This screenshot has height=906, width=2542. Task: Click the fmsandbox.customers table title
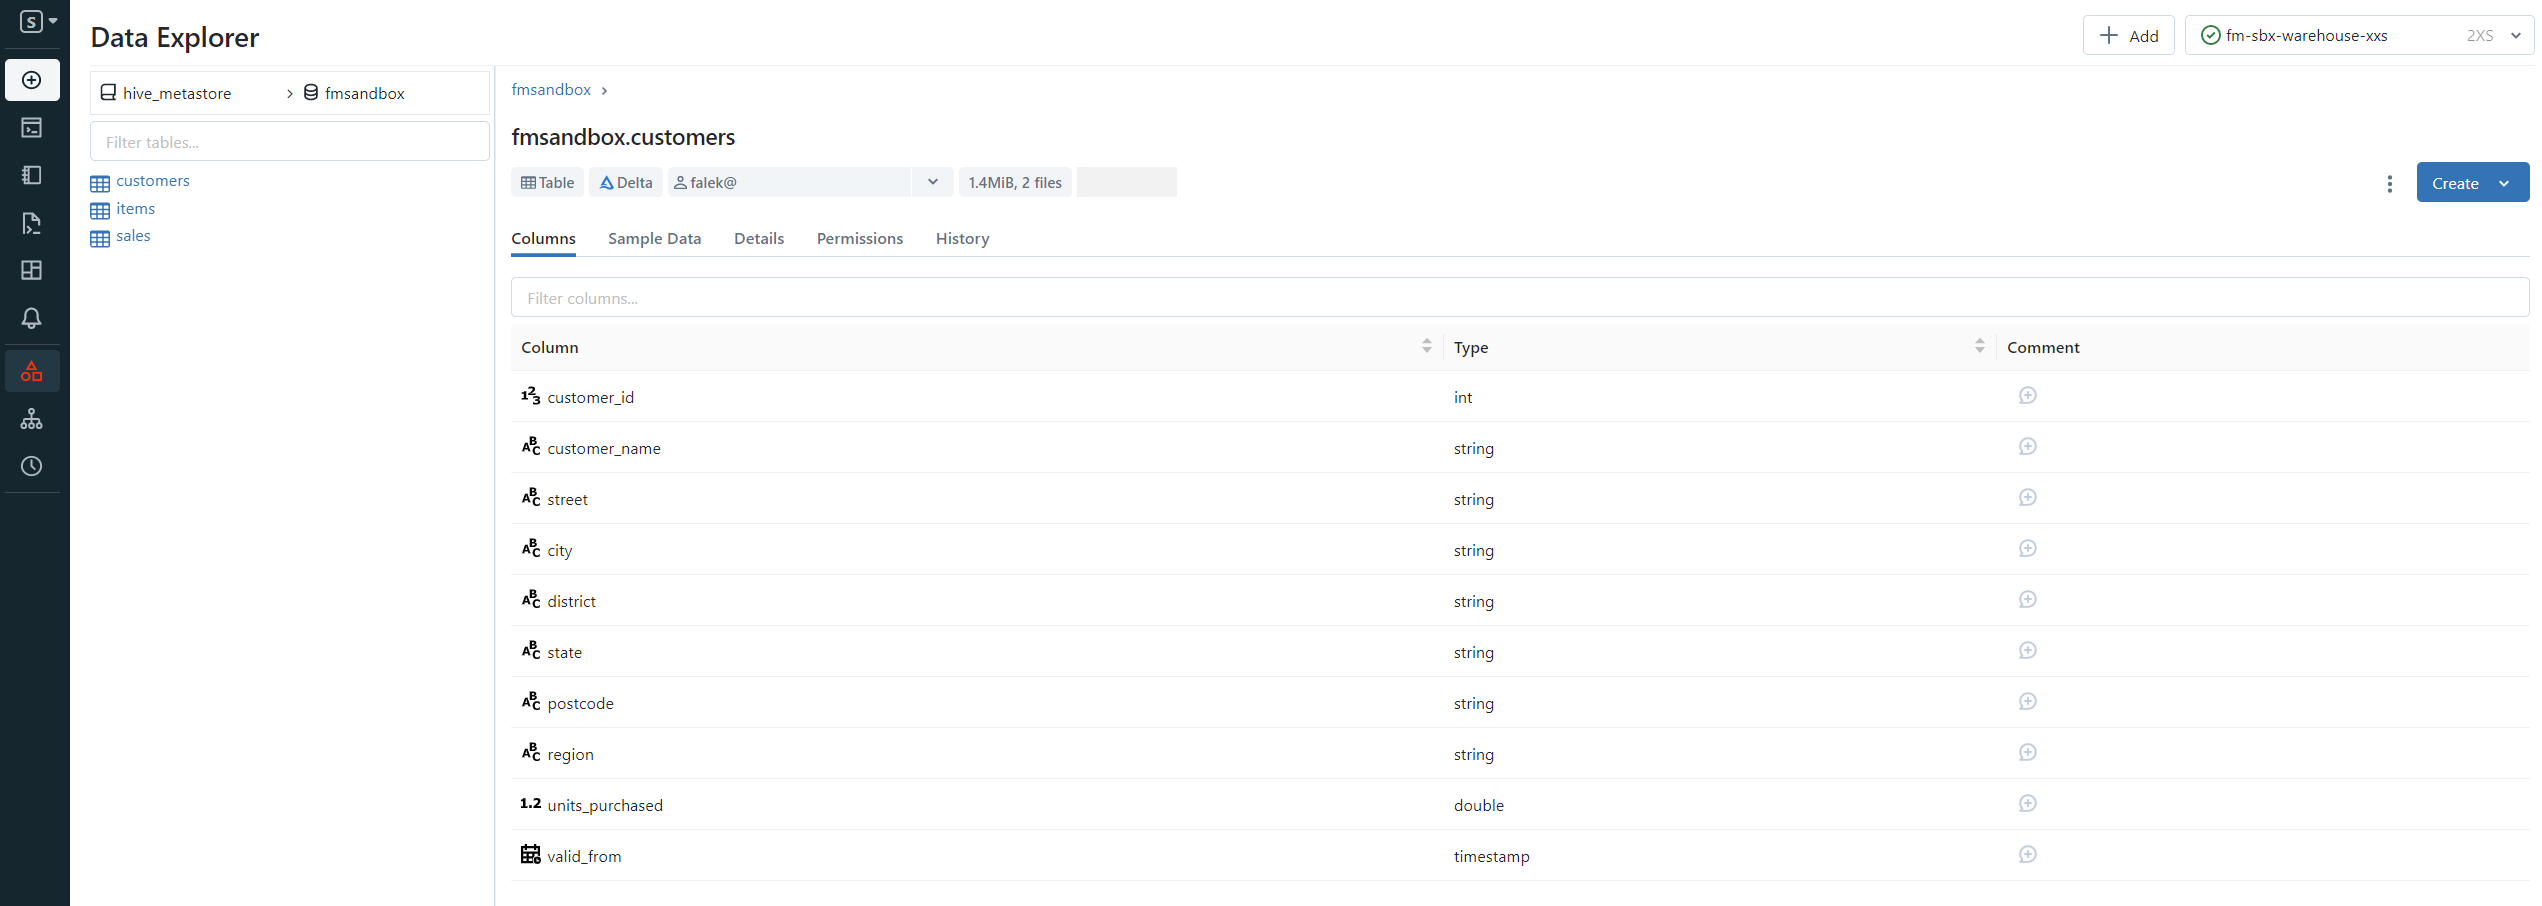(x=623, y=137)
